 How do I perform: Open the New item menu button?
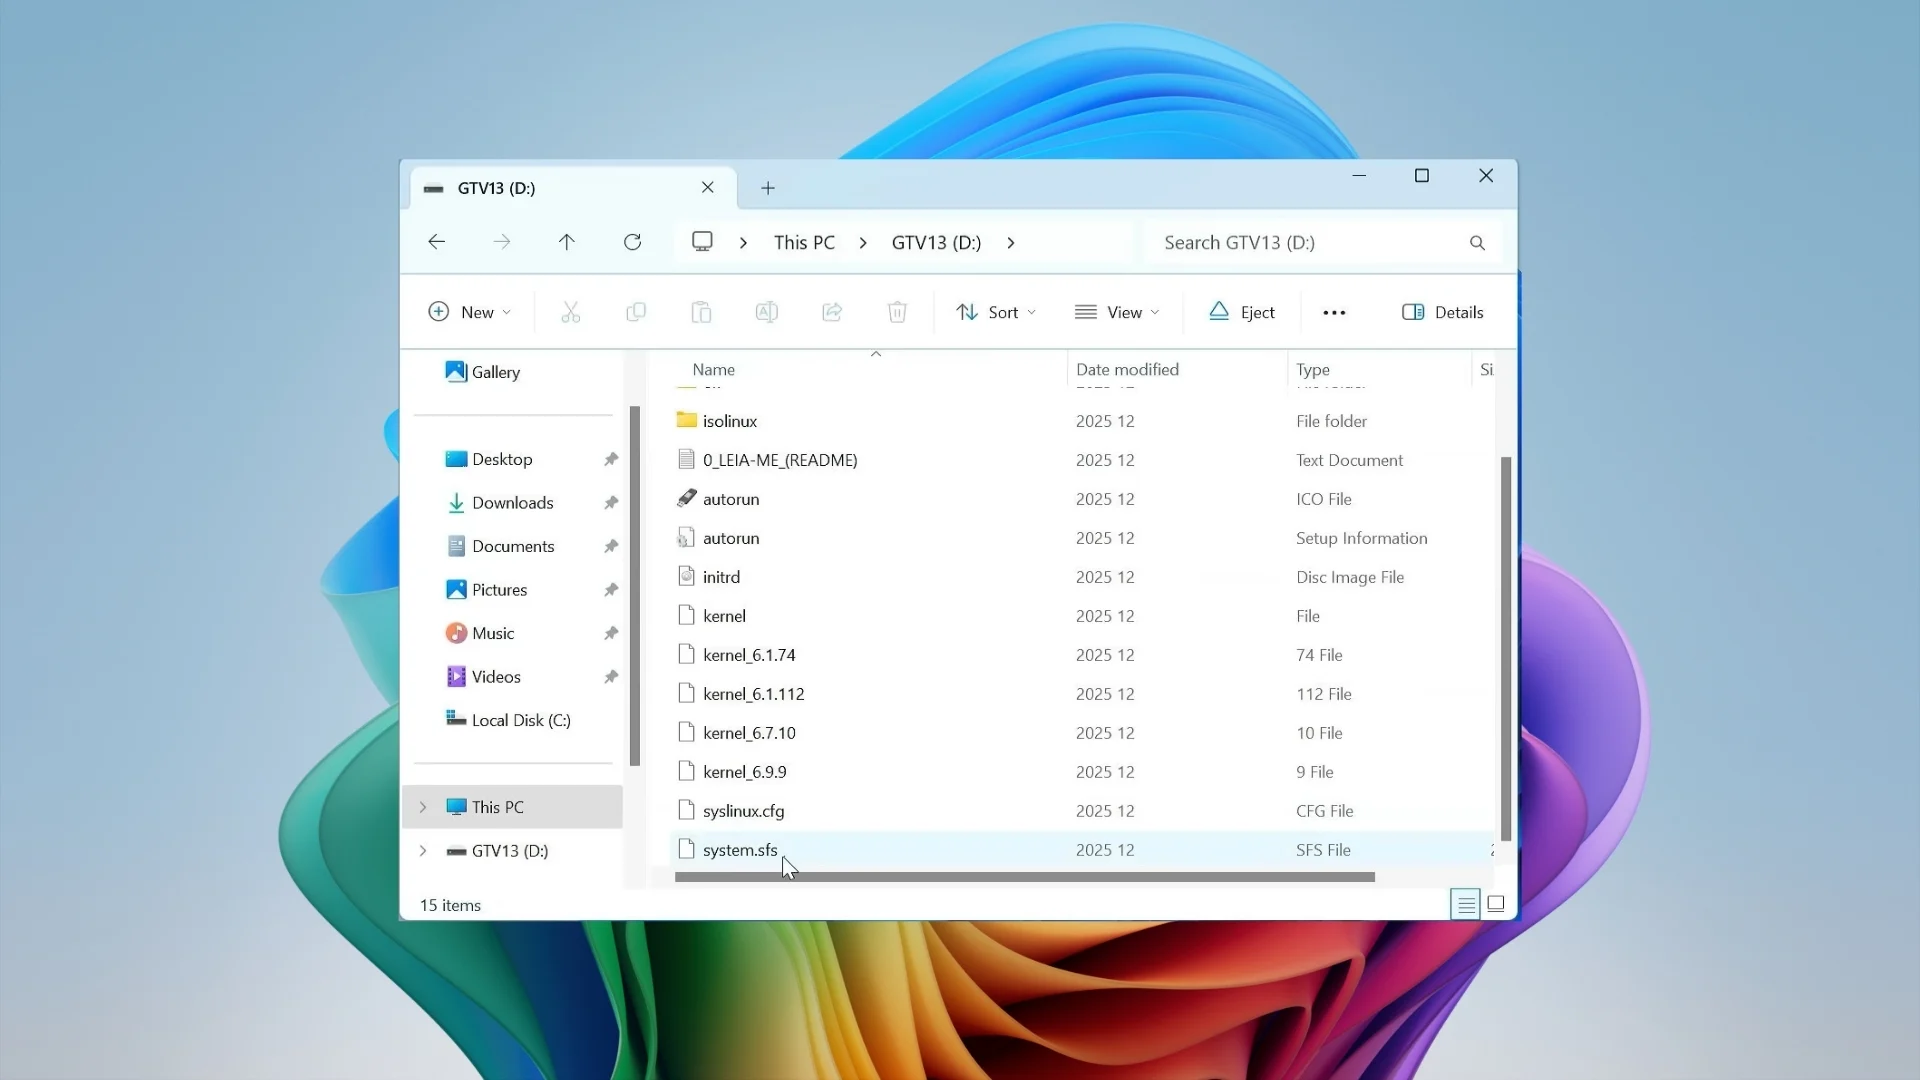pyautogui.click(x=470, y=313)
